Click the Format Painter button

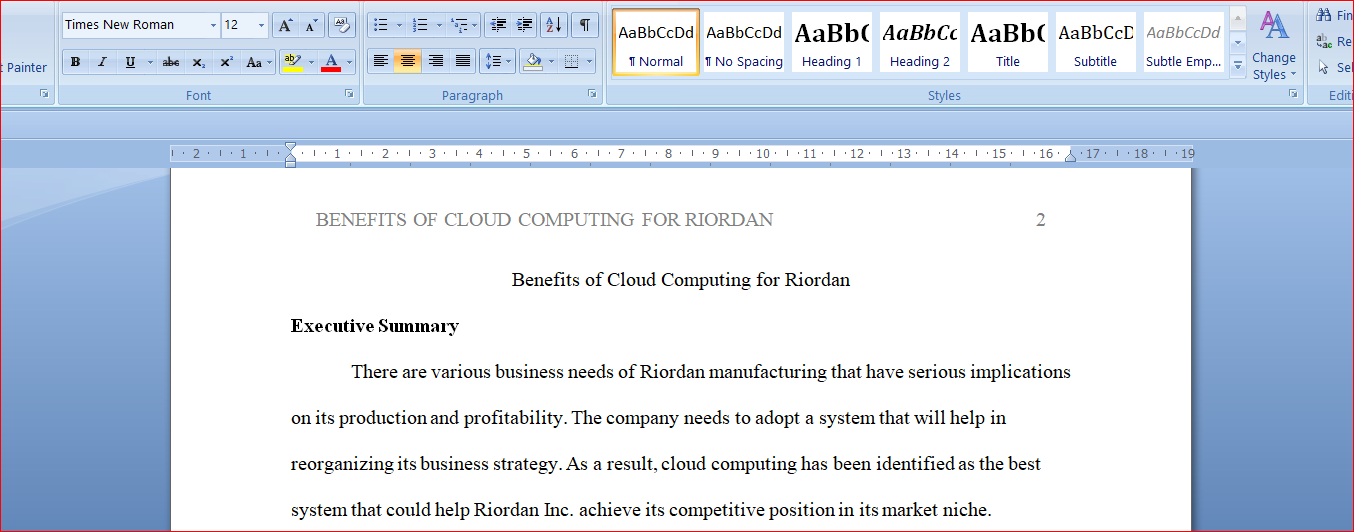pyautogui.click(x=24, y=68)
